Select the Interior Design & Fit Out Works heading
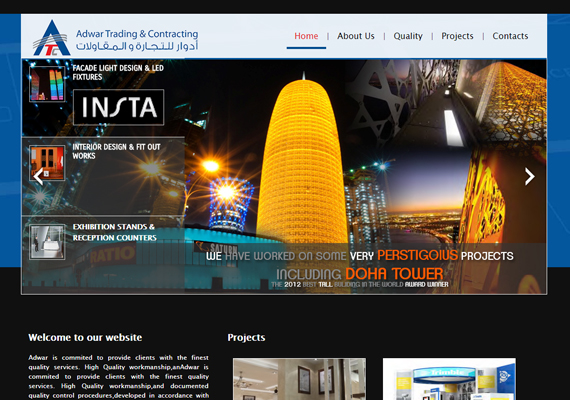Screen dimensions: 570x400 click(116, 151)
